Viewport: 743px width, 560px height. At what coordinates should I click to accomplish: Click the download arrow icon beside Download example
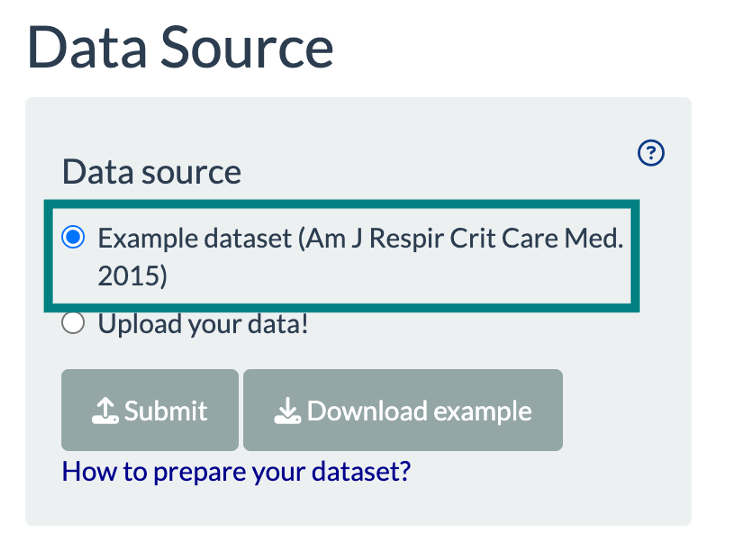coord(288,410)
